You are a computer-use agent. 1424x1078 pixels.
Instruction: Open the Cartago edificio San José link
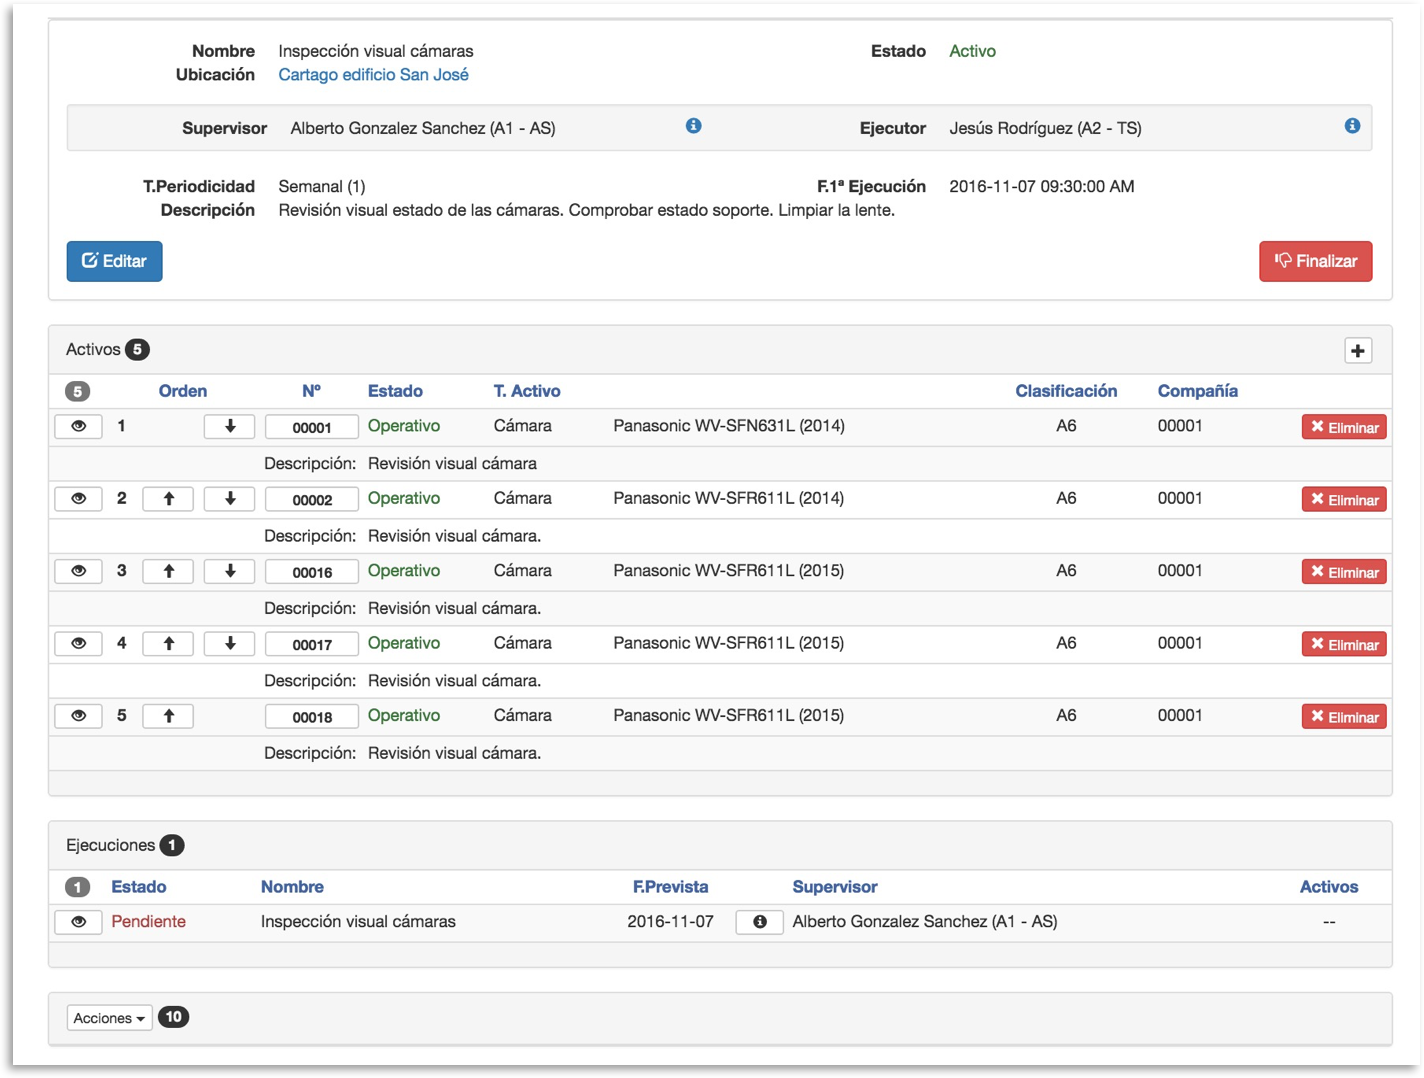(373, 75)
